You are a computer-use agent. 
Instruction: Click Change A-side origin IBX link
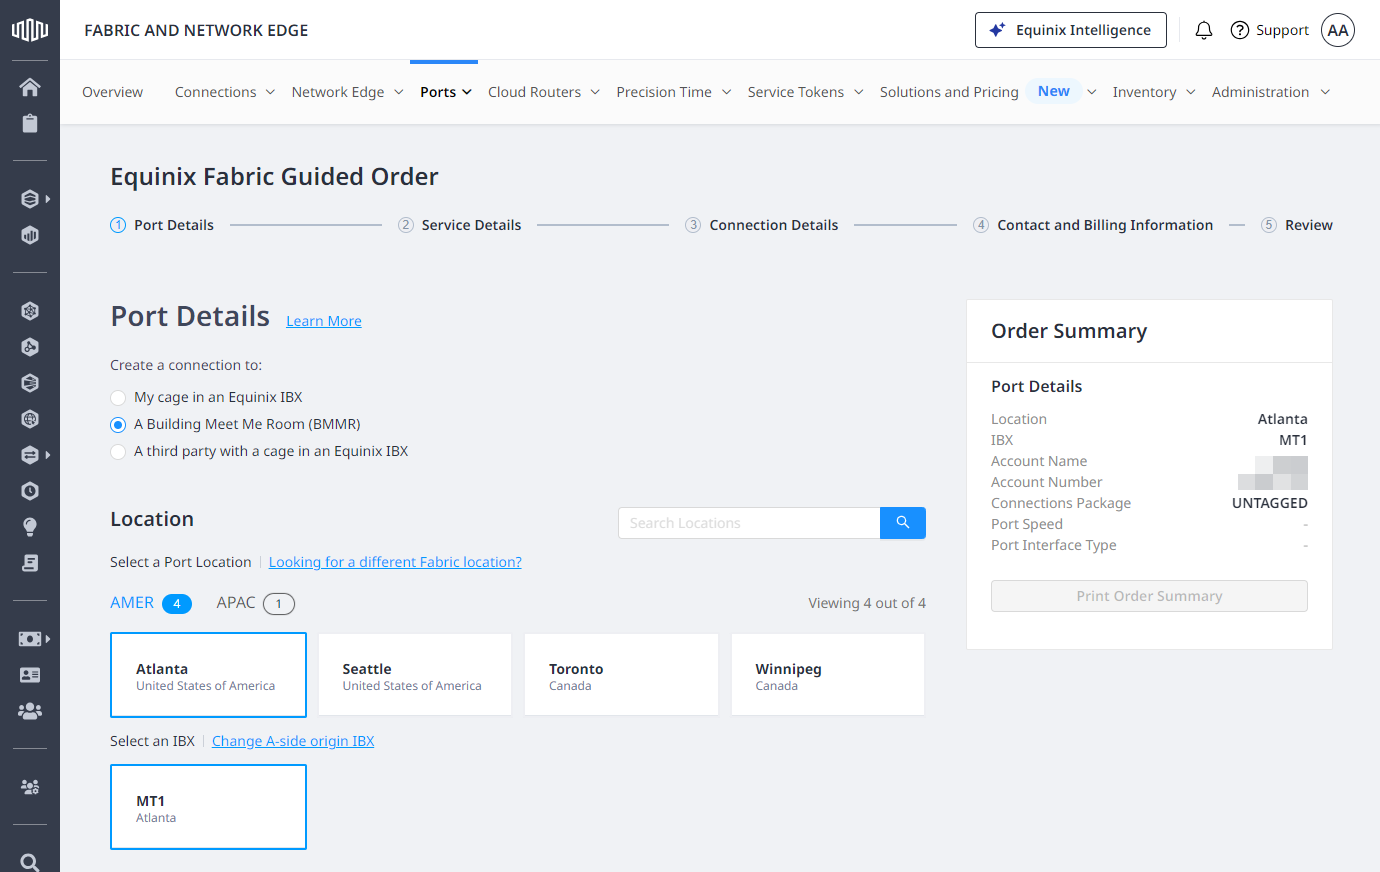coord(293,741)
